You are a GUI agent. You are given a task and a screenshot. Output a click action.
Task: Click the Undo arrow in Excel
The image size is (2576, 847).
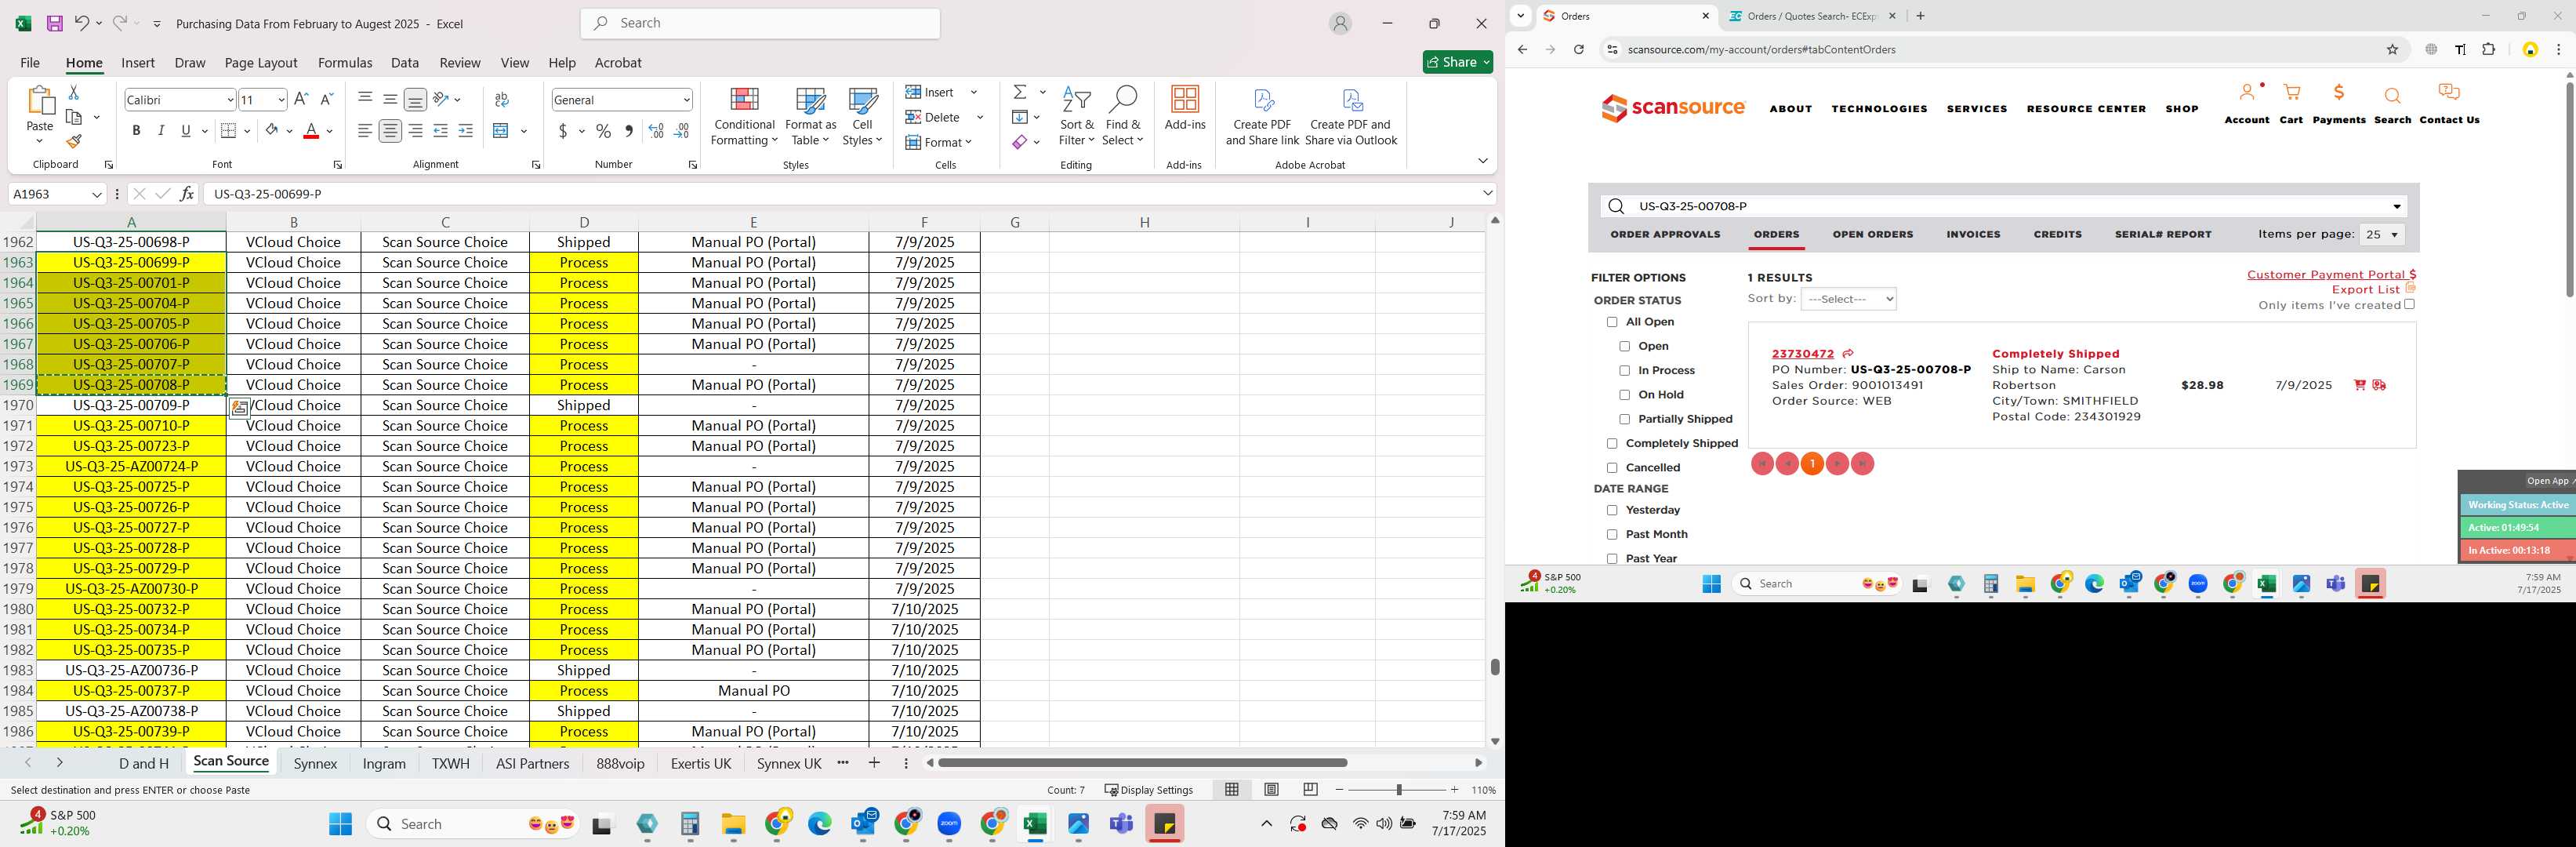tap(82, 23)
